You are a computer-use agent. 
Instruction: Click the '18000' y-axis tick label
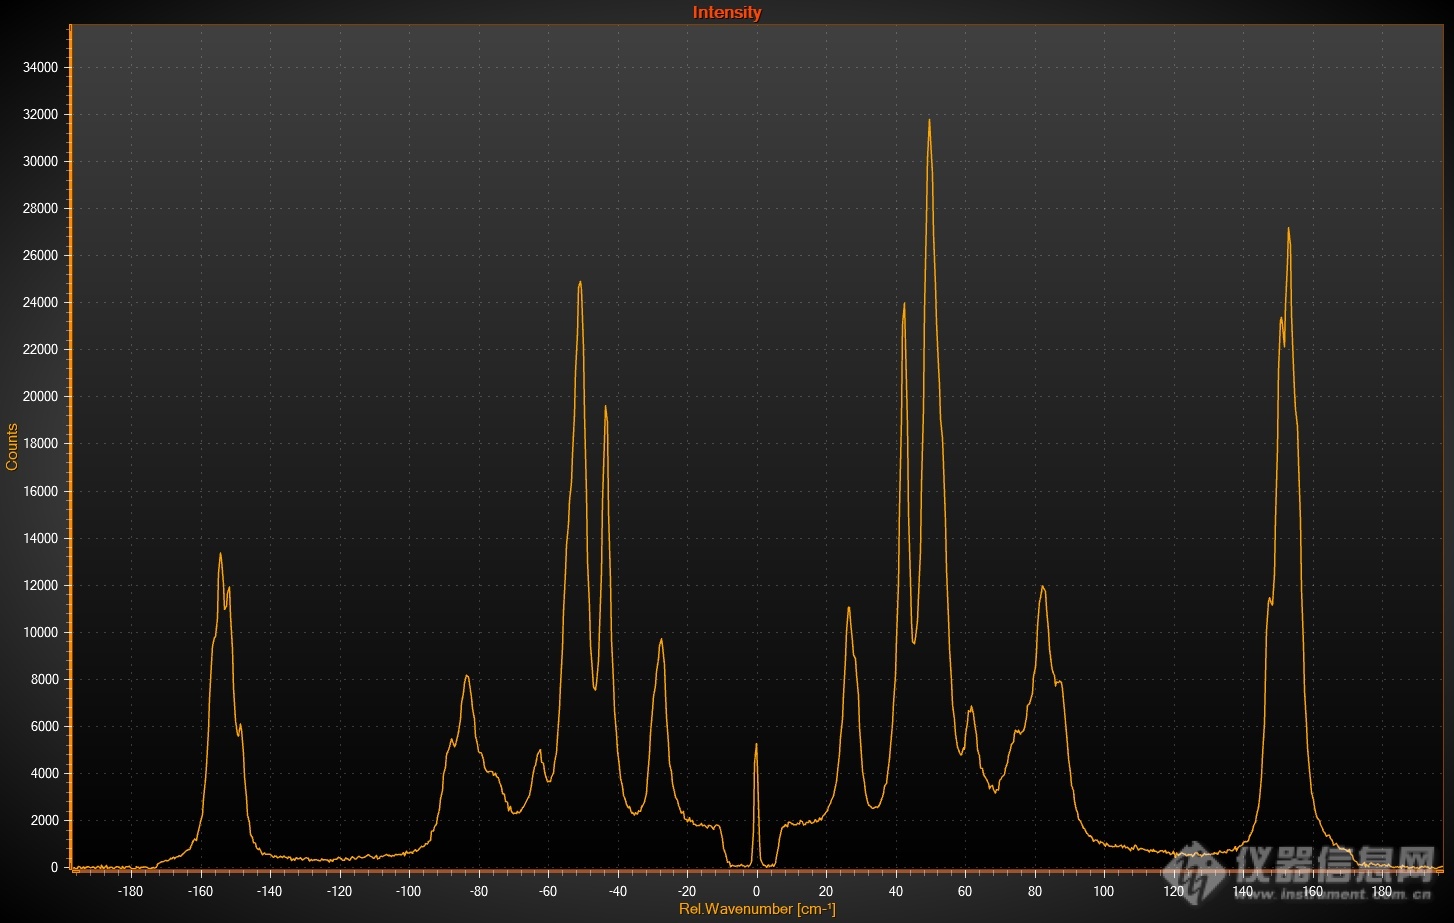[41, 443]
